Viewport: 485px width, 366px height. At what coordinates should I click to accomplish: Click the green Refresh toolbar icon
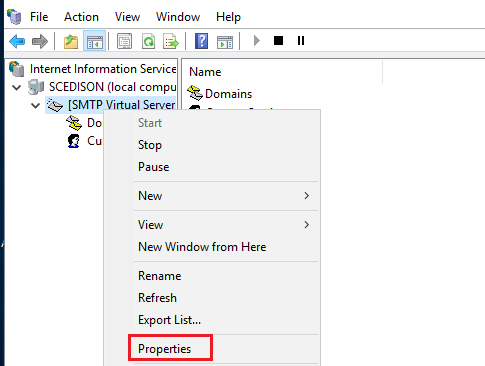(x=148, y=41)
